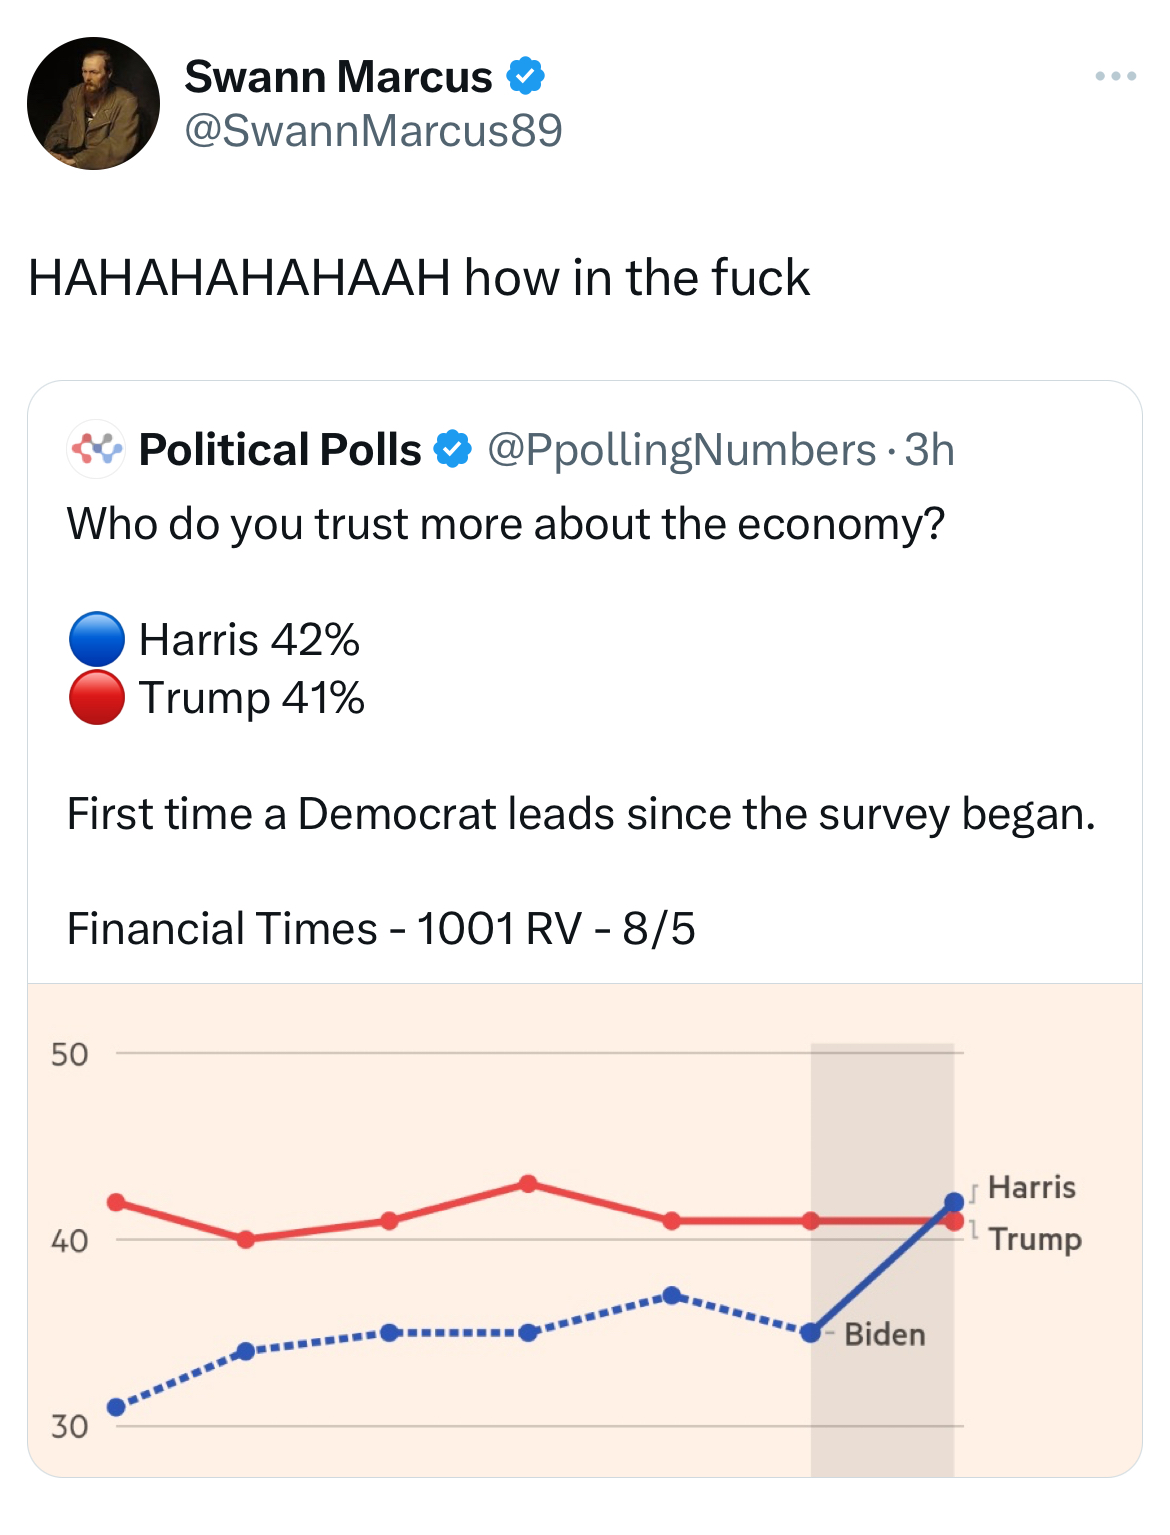Open the Political Polls account name

(x=280, y=449)
